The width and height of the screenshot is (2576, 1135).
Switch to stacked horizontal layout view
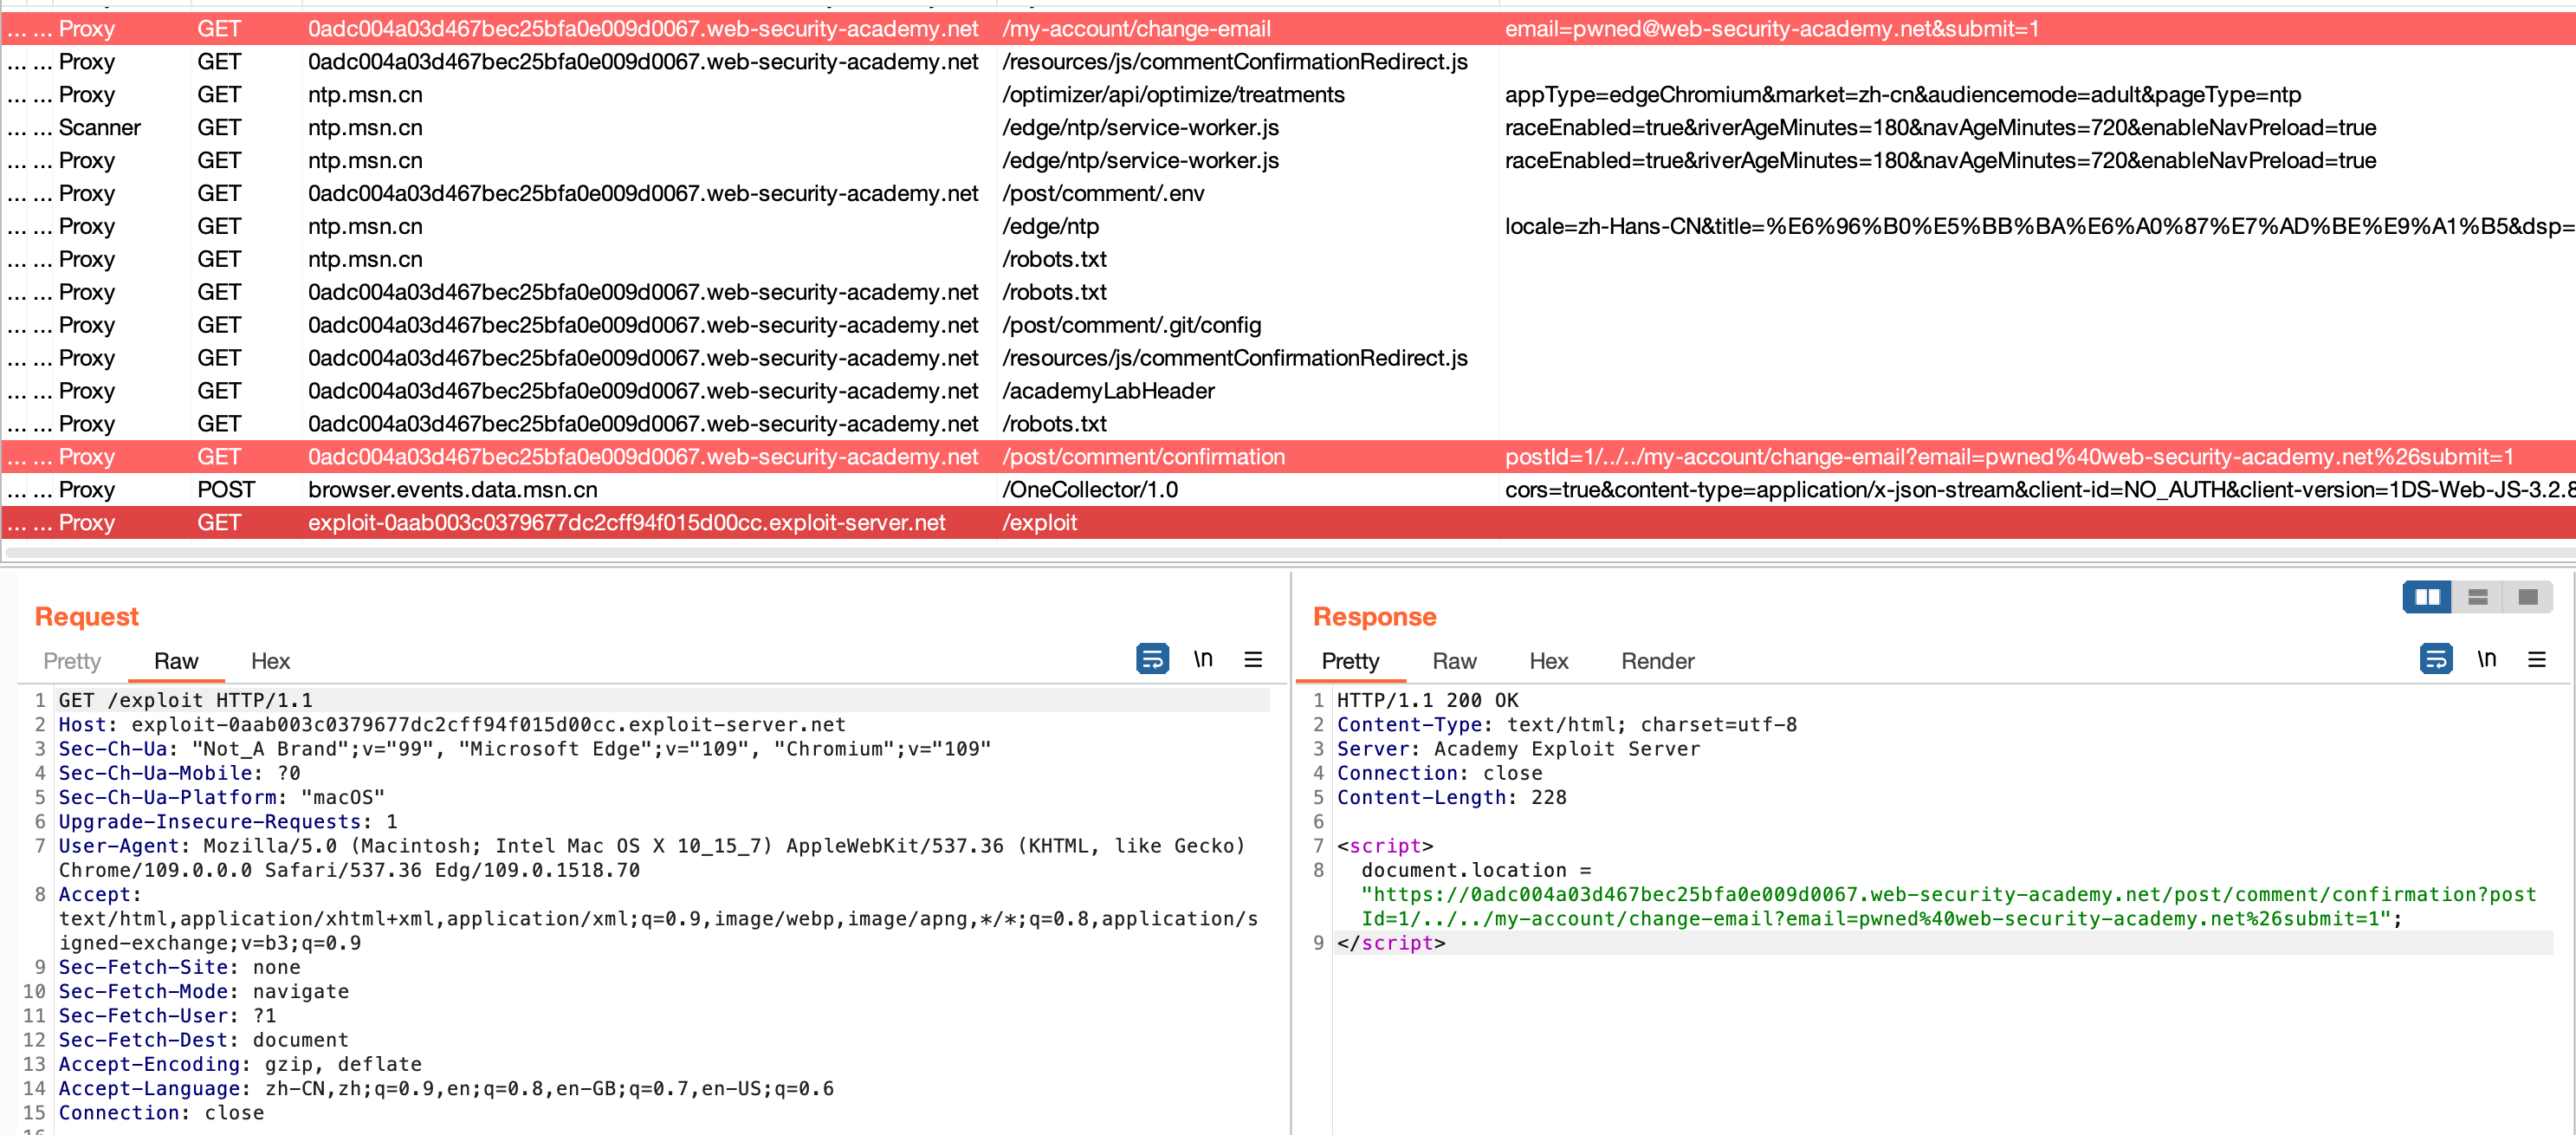2478,597
